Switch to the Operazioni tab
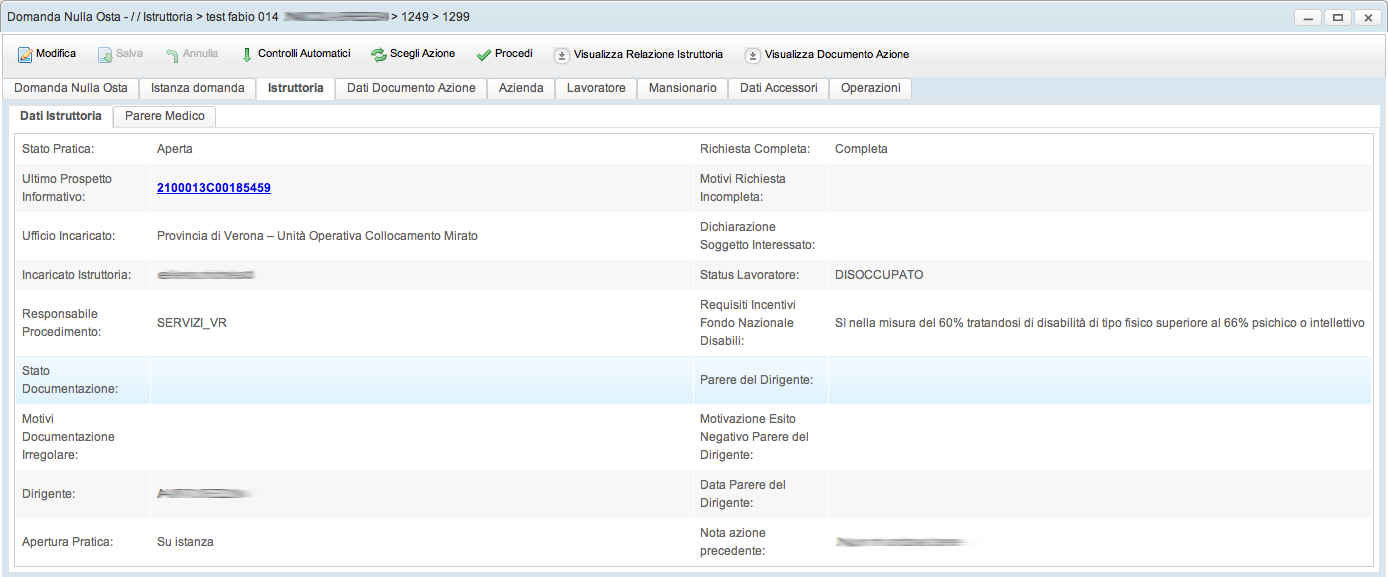1388x577 pixels. pos(870,88)
